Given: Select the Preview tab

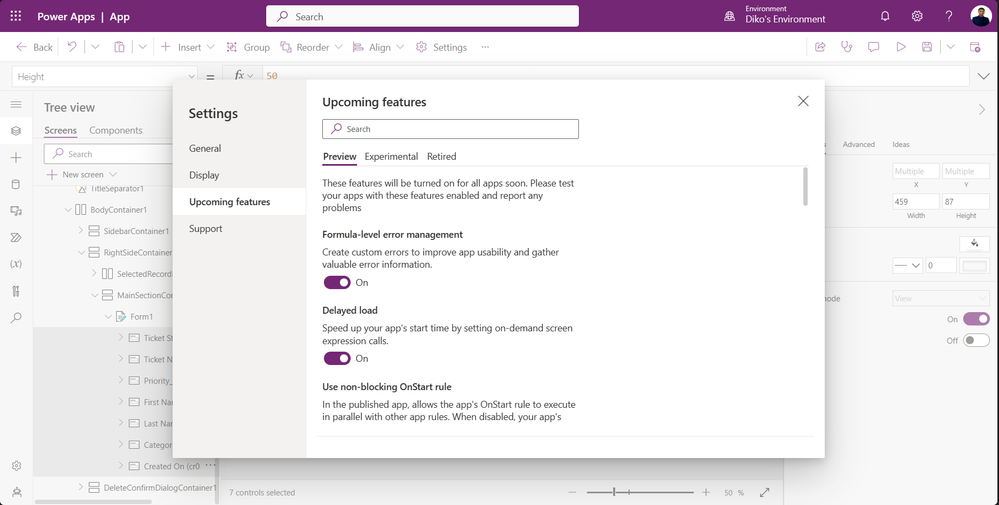Looking at the screenshot, I should pos(340,157).
